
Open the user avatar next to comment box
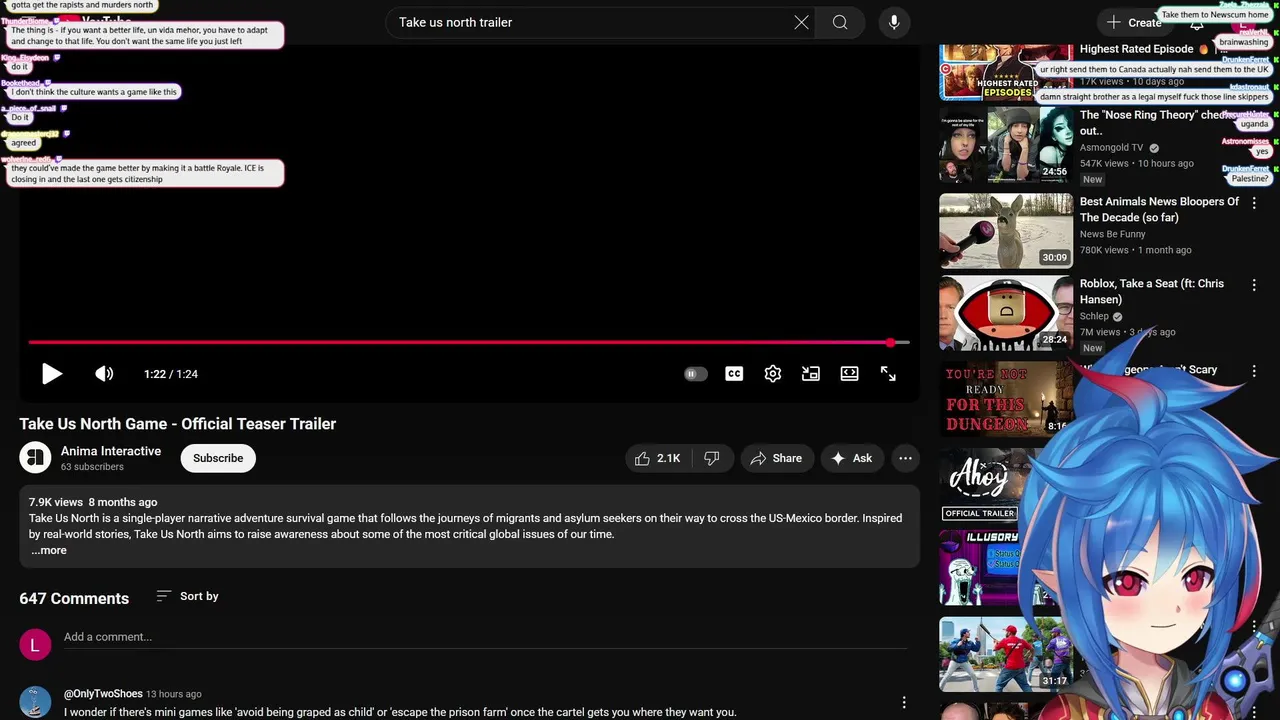pos(35,645)
